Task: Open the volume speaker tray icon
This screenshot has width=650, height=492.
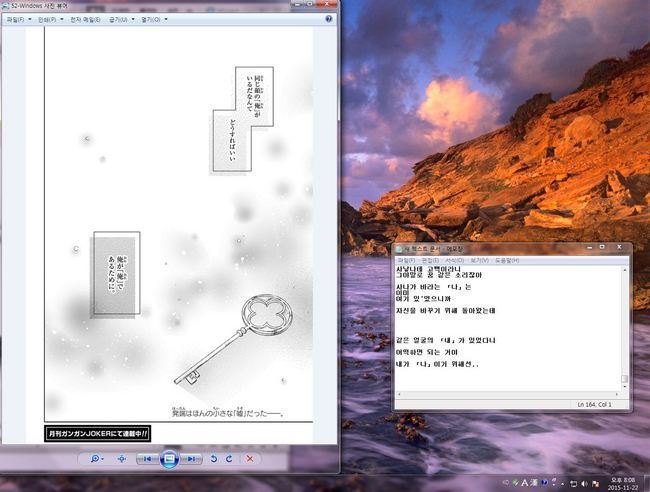Action: coord(585,483)
